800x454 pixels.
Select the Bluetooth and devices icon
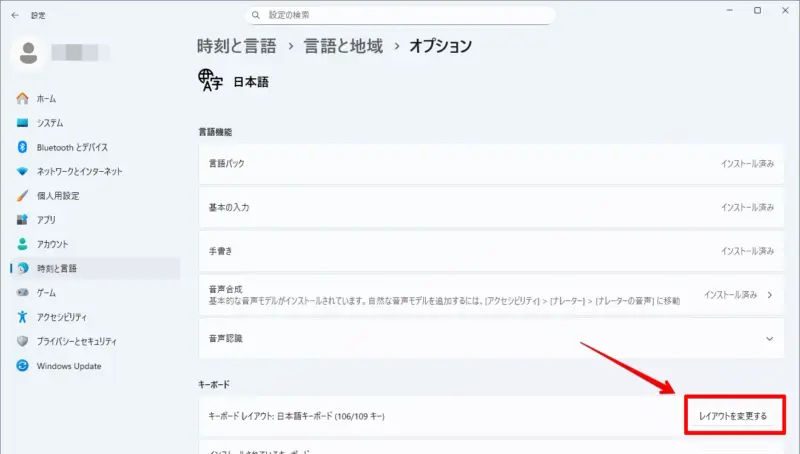(x=22, y=147)
